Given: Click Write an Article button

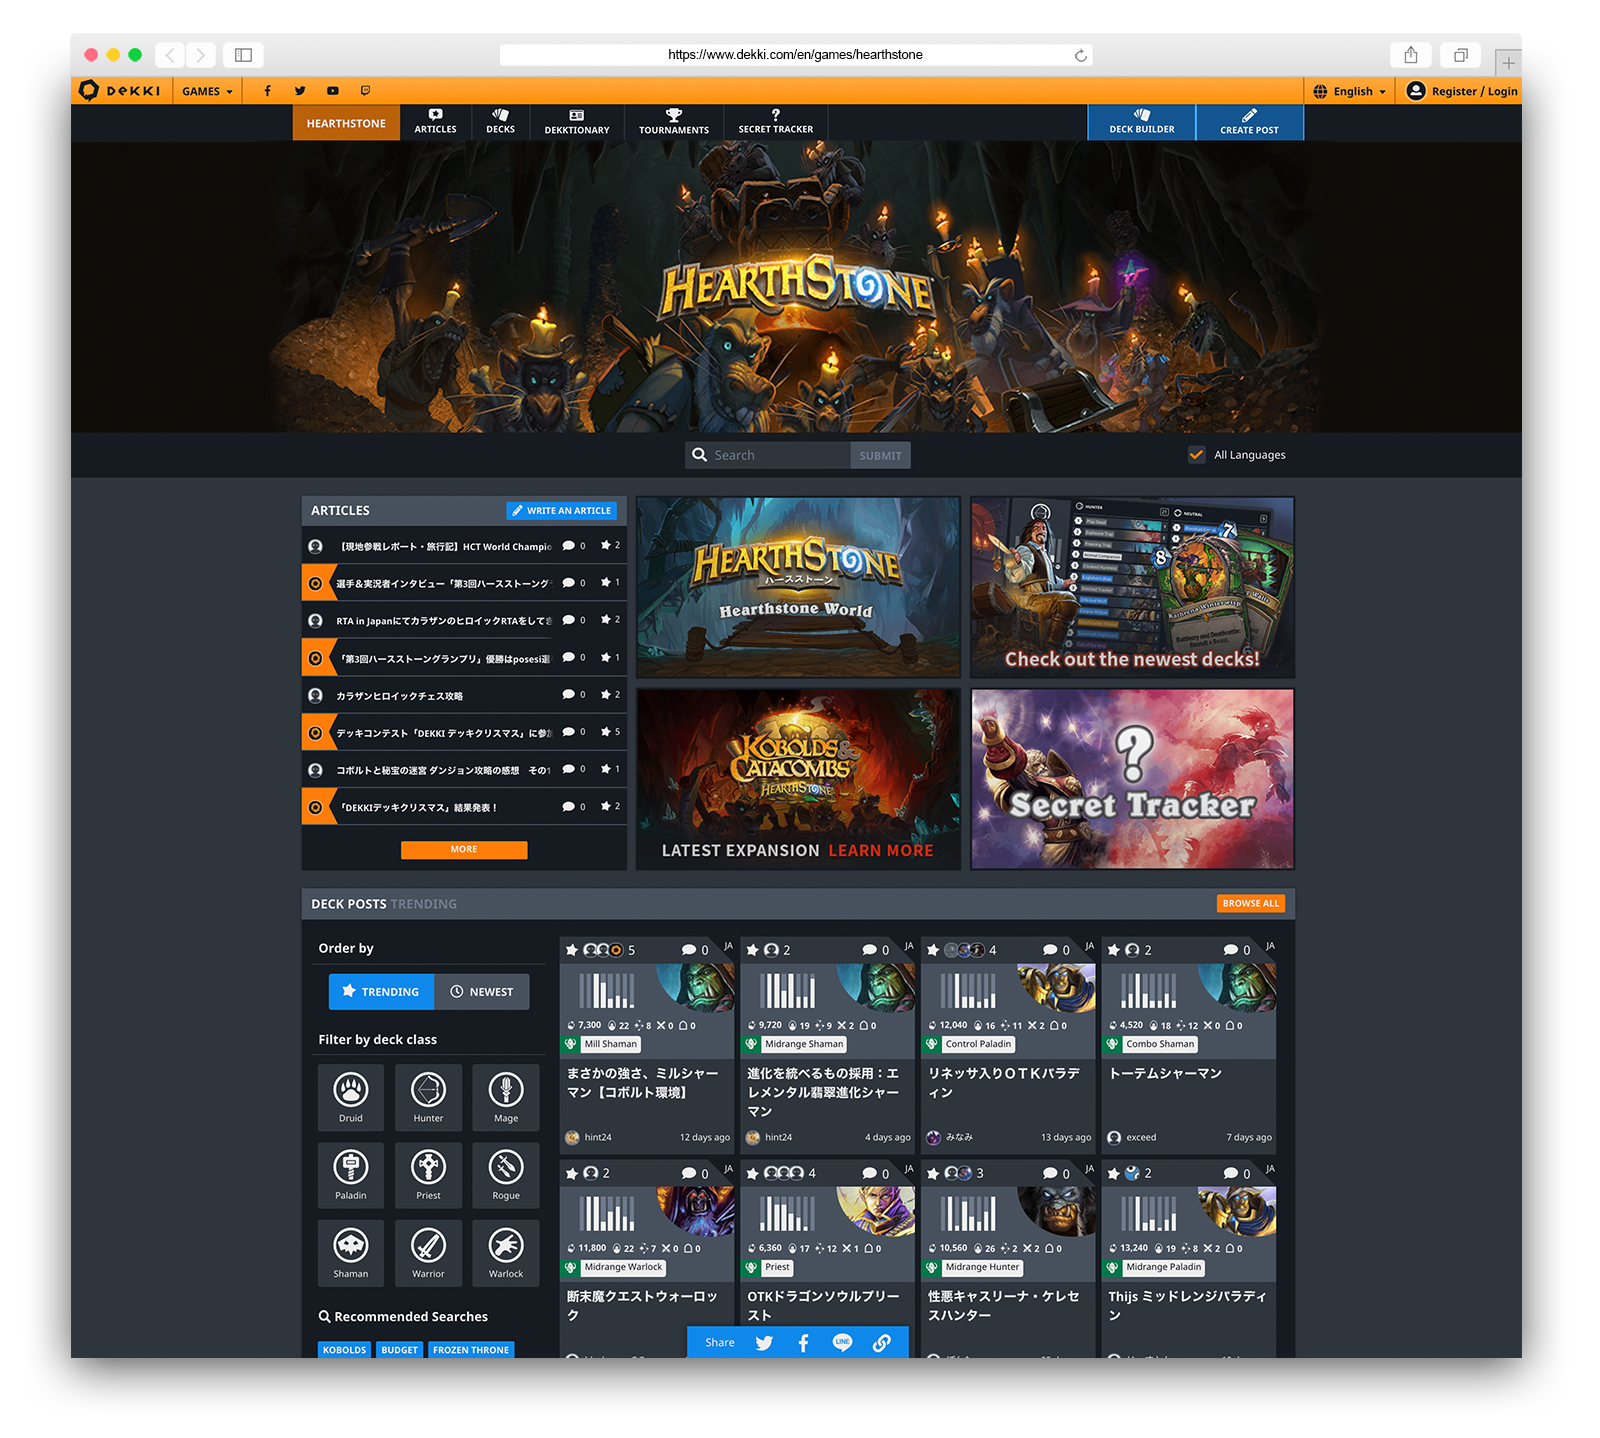Looking at the screenshot, I should pos(562,510).
